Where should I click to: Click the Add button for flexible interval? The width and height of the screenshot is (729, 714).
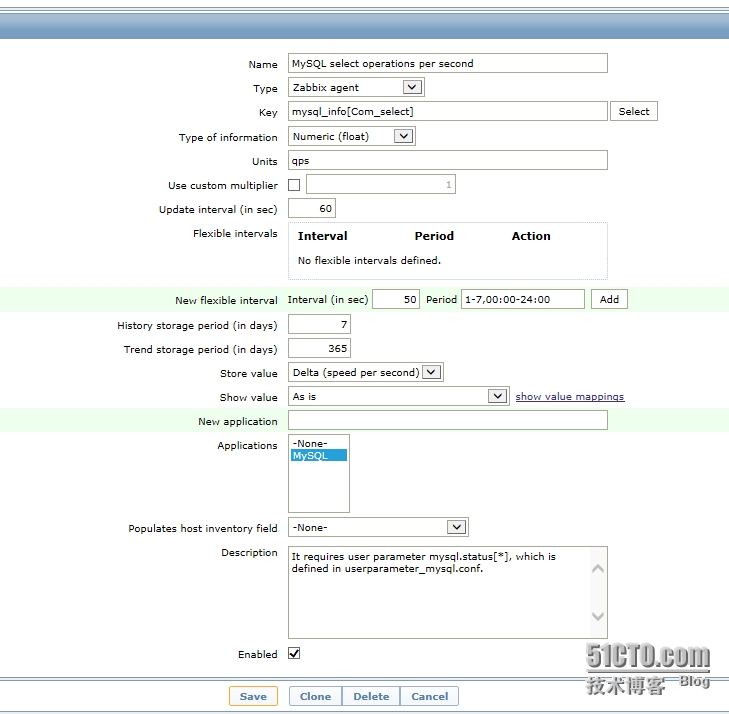pos(609,299)
